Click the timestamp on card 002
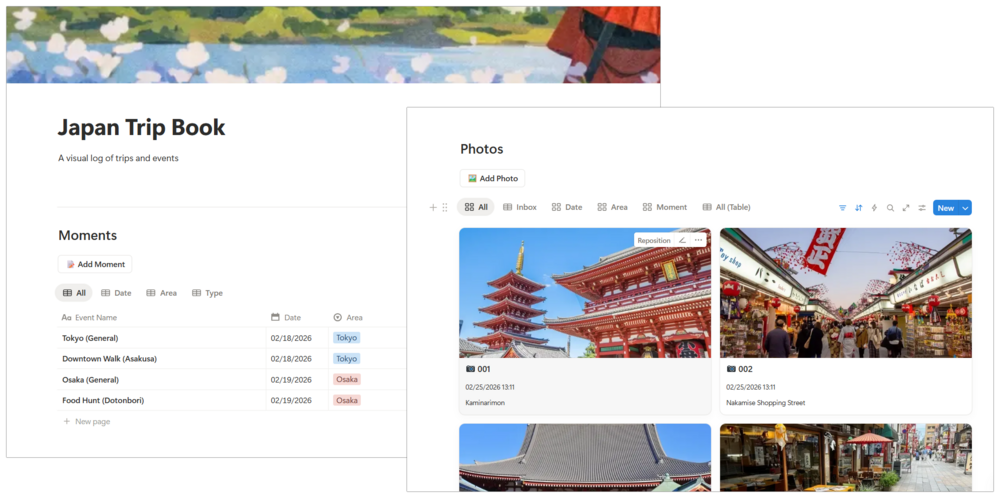Image resolution: width=1005 pixels, height=502 pixels. [751, 387]
